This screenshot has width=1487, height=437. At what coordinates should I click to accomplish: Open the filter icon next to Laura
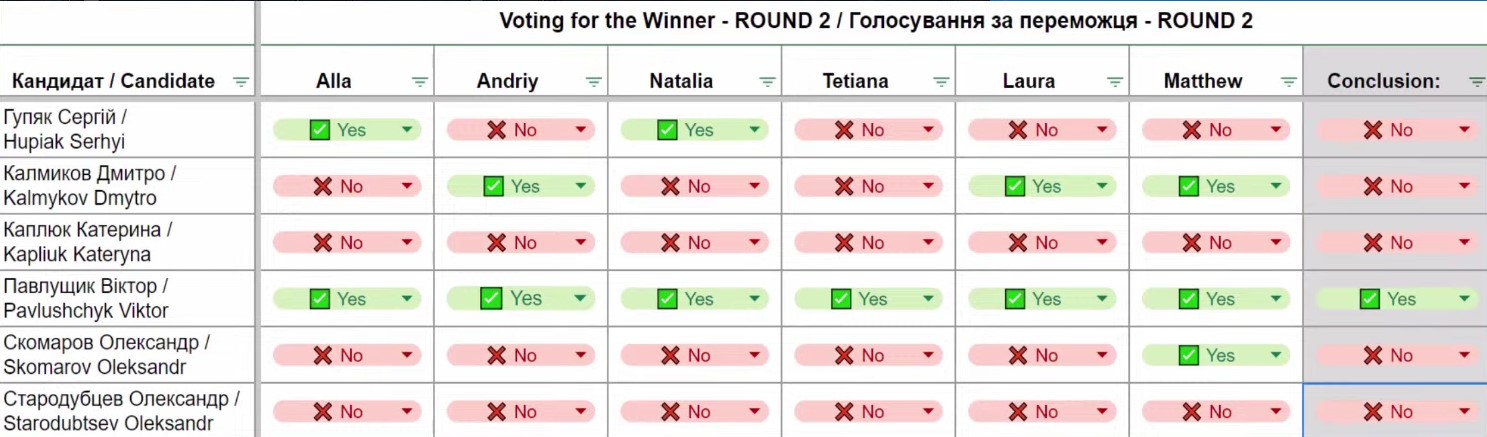1116,82
